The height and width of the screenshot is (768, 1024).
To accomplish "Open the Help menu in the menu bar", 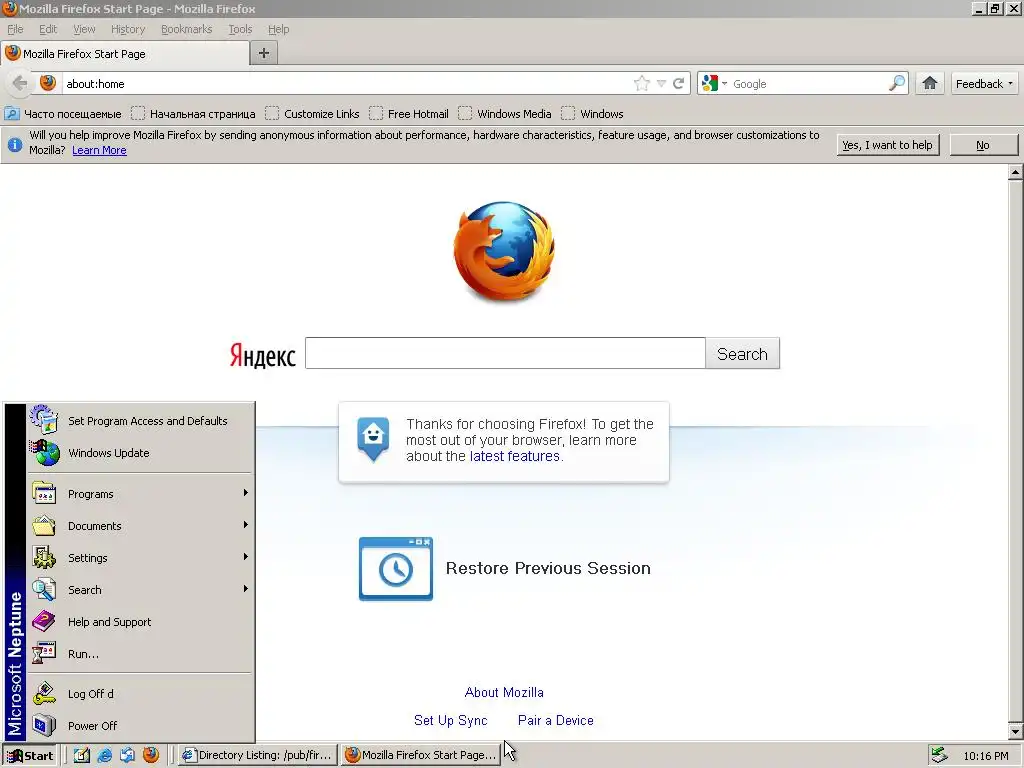I will 278,29.
